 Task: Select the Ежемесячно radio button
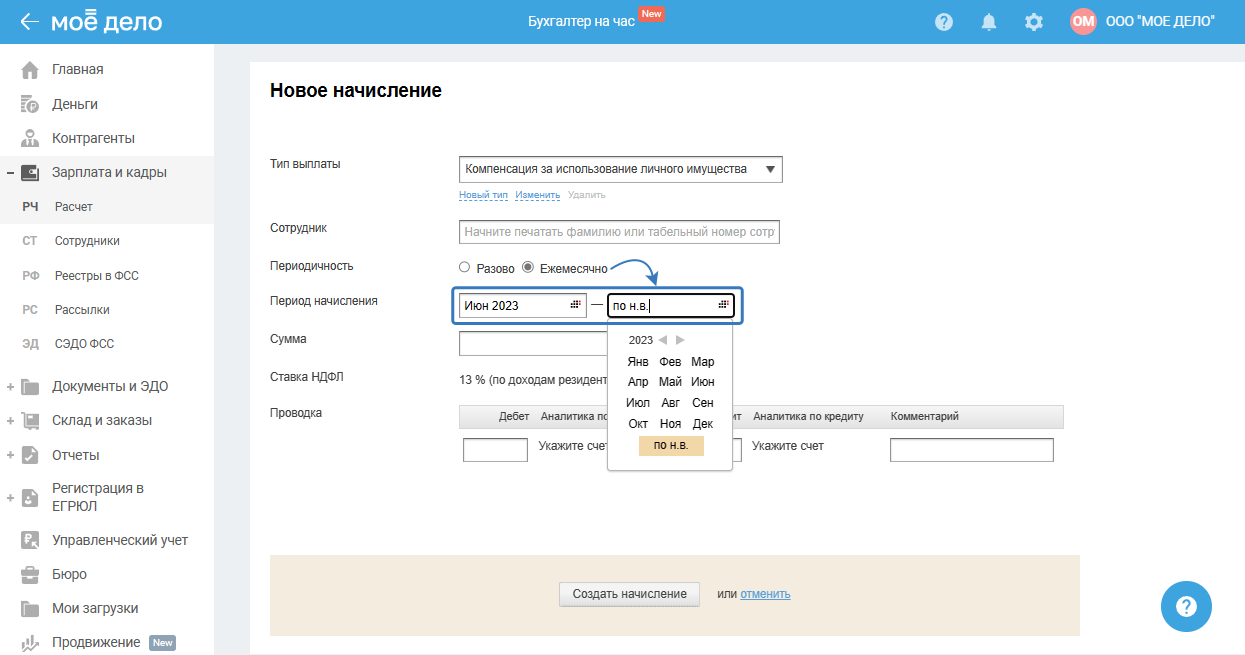(x=528, y=268)
